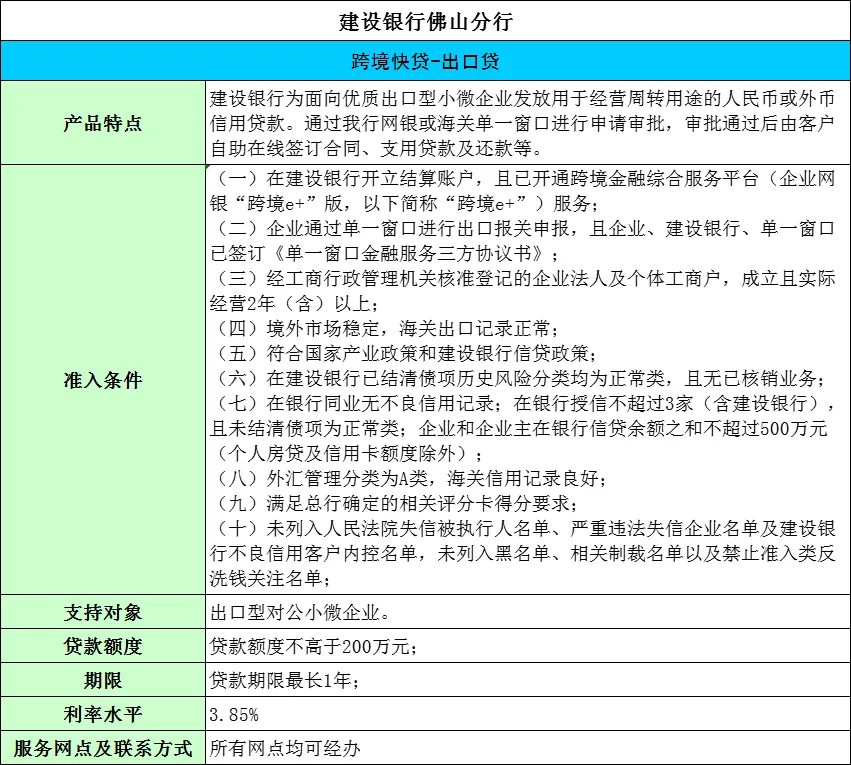Viewport: 851px width, 765px height.
Task: Select the title cell 建设银行佛山分行
Action: [426, 21]
